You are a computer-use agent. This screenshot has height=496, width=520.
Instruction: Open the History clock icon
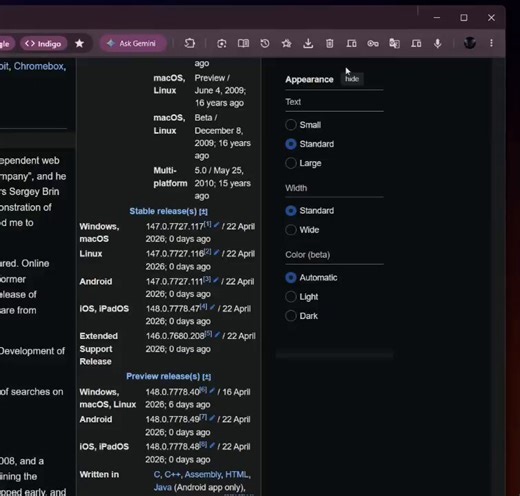(265, 43)
